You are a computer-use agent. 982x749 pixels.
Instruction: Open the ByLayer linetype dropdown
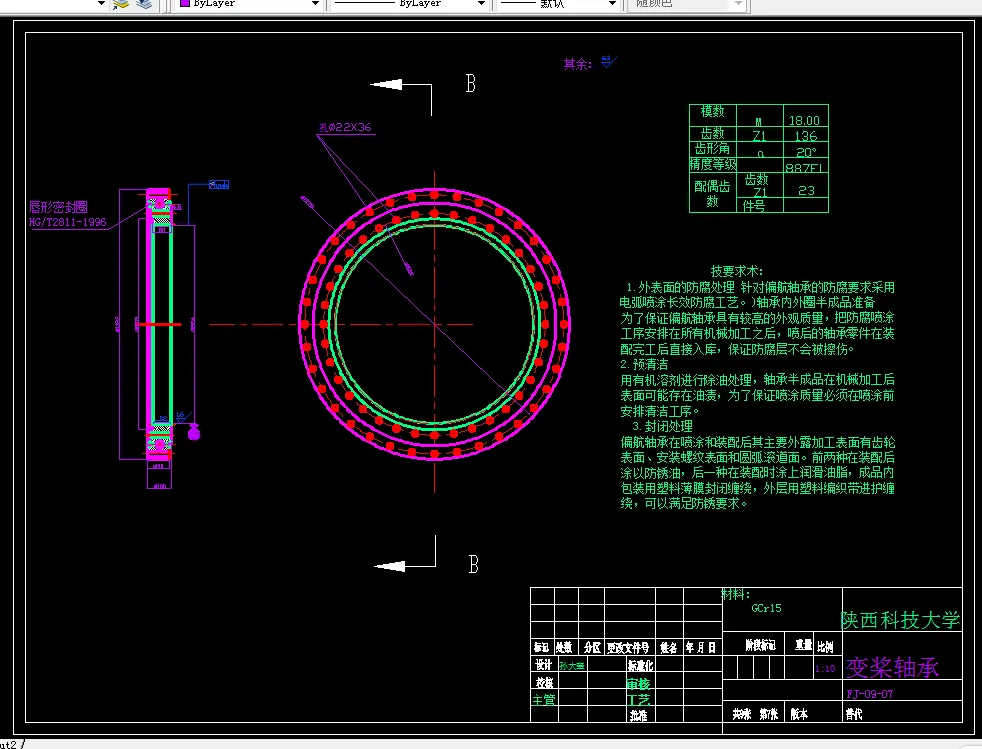click(481, 4)
